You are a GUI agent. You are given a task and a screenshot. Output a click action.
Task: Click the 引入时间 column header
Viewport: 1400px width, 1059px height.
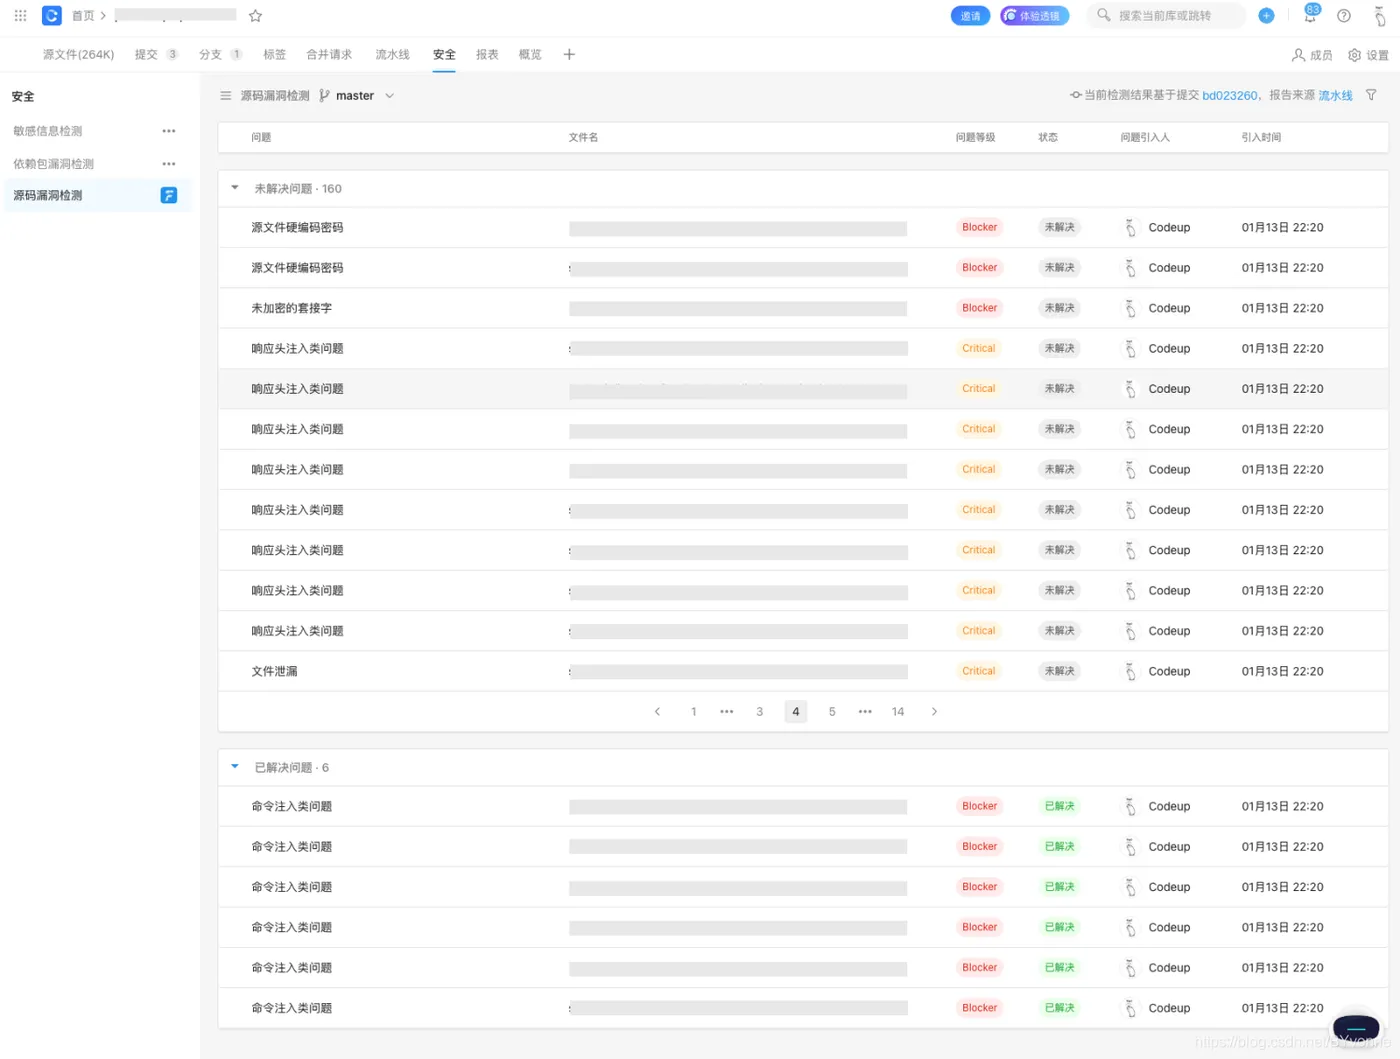1261,137
